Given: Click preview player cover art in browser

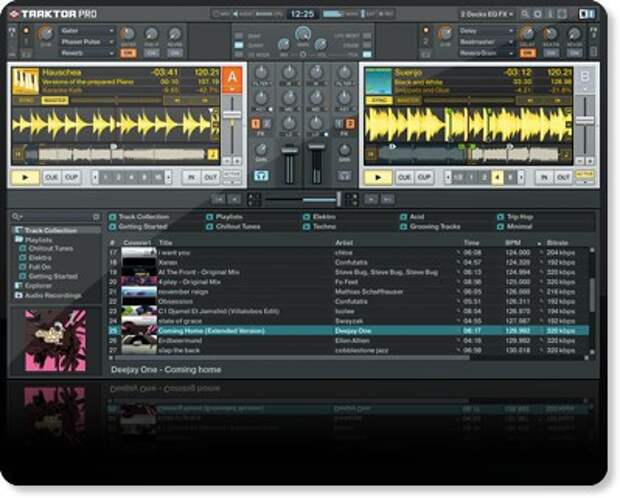Looking at the screenshot, I should pyautogui.click(x=55, y=341).
